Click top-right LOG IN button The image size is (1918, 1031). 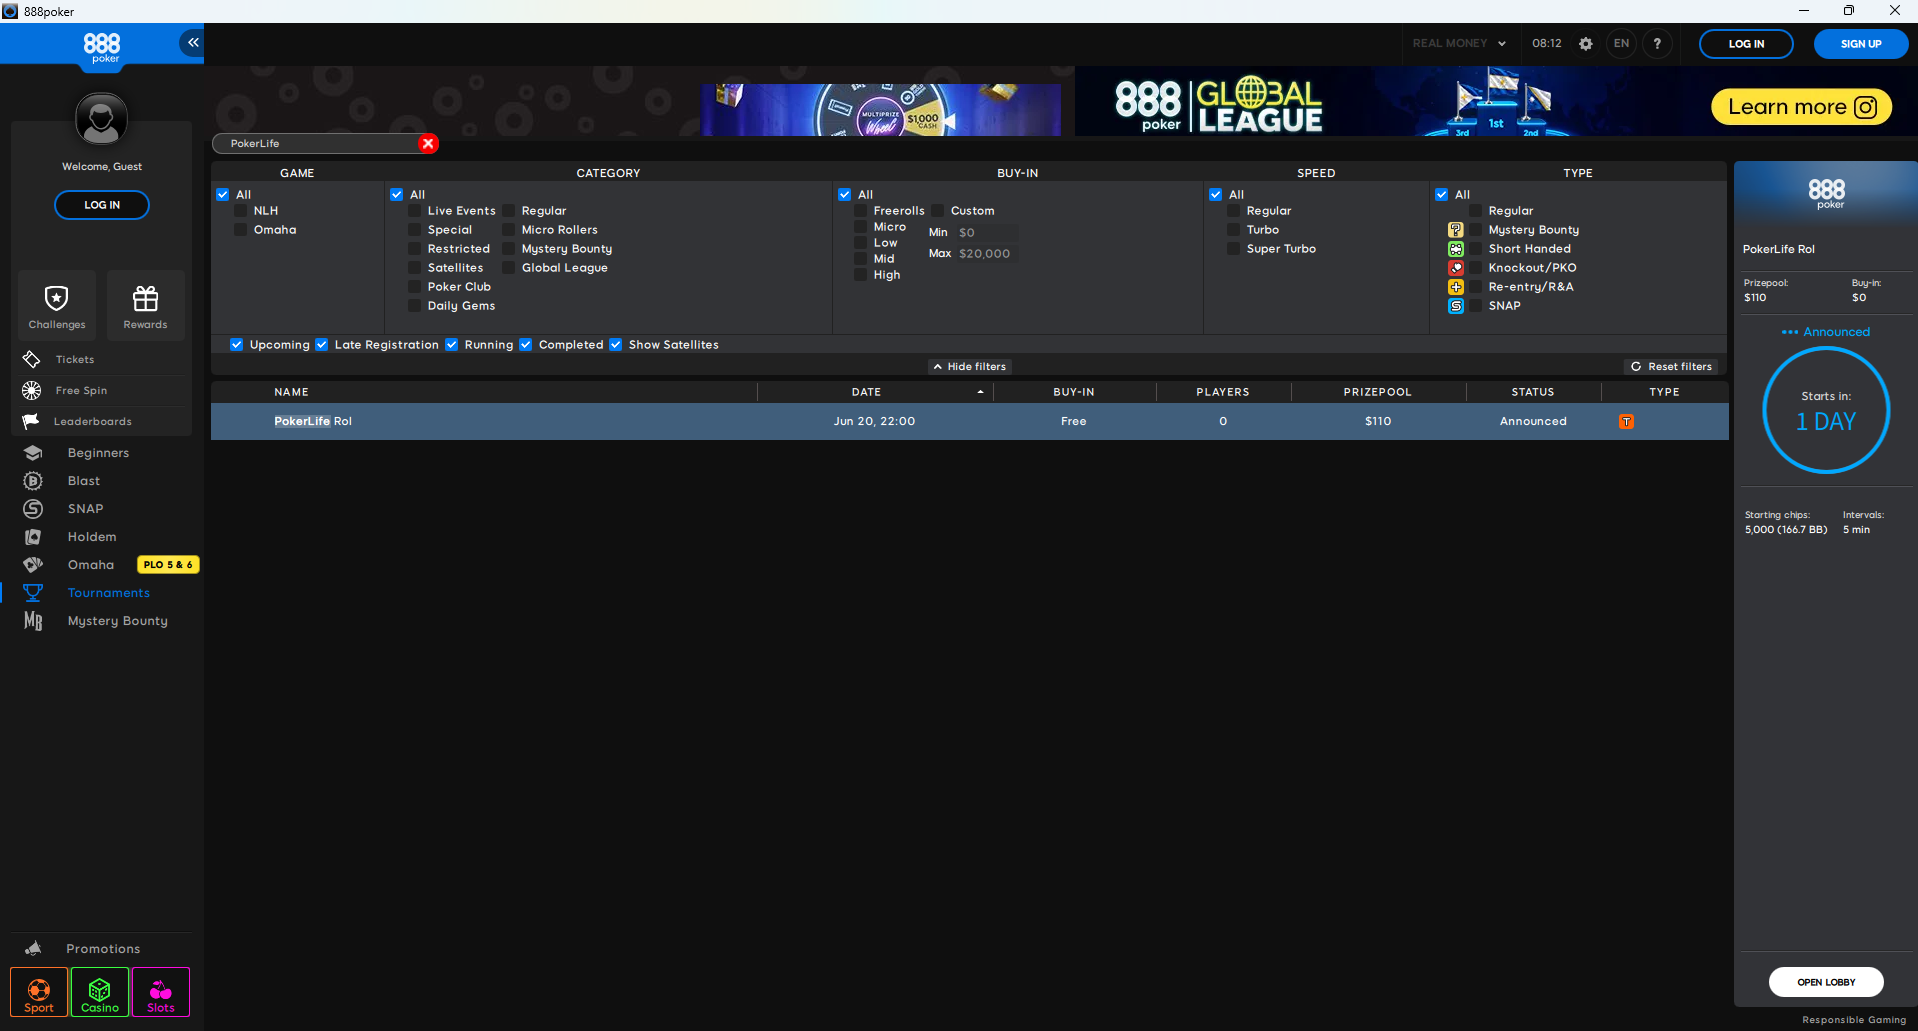[1746, 44]
